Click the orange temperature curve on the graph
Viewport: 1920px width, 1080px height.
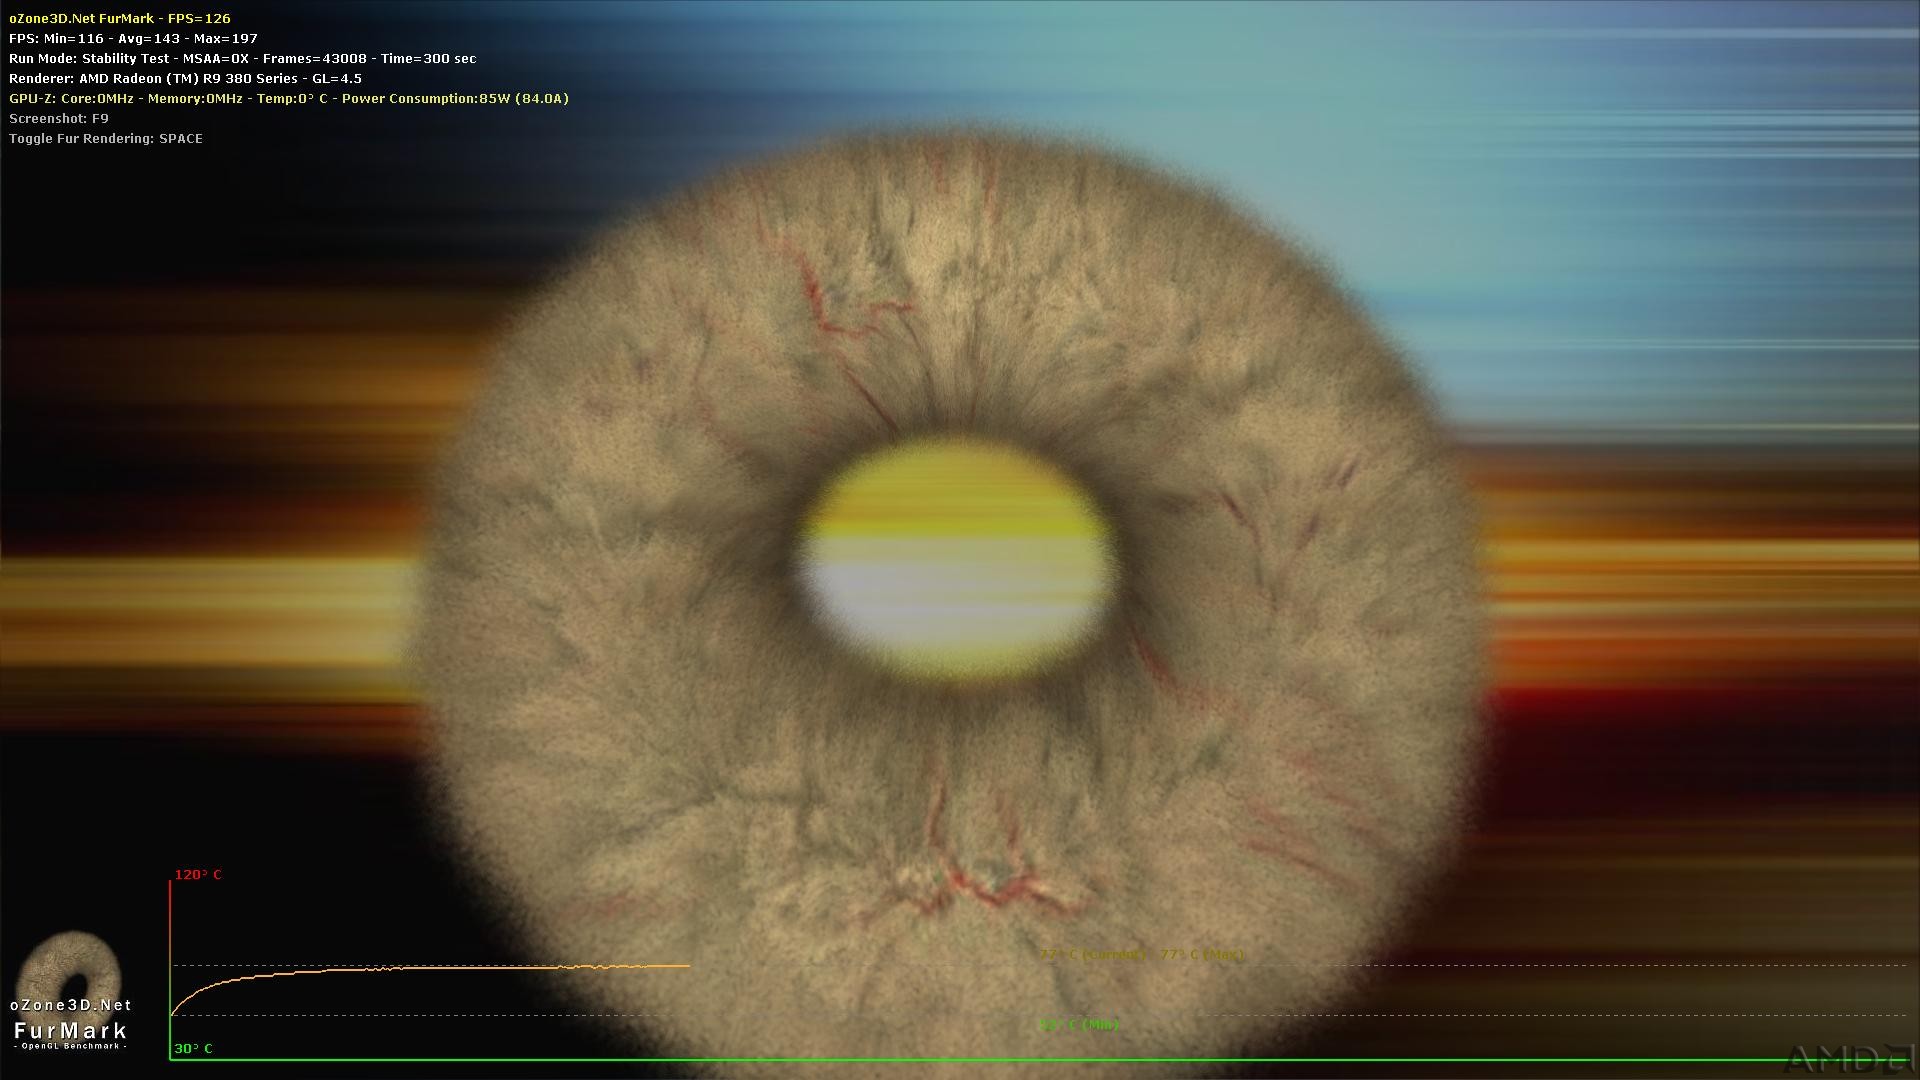(430, 969)
